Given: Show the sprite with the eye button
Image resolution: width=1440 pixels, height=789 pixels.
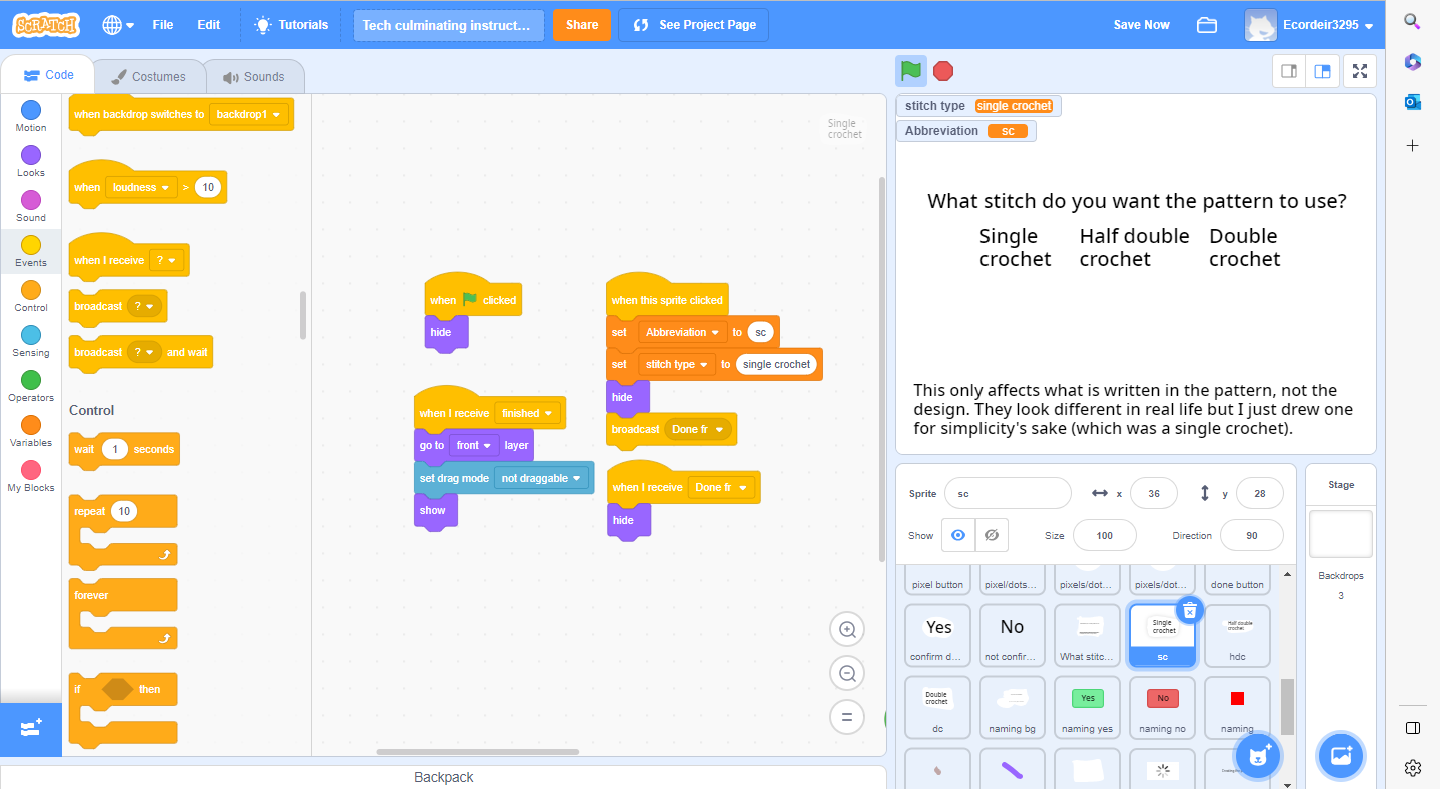Looking at the screenshot, I should coord(958,535).
